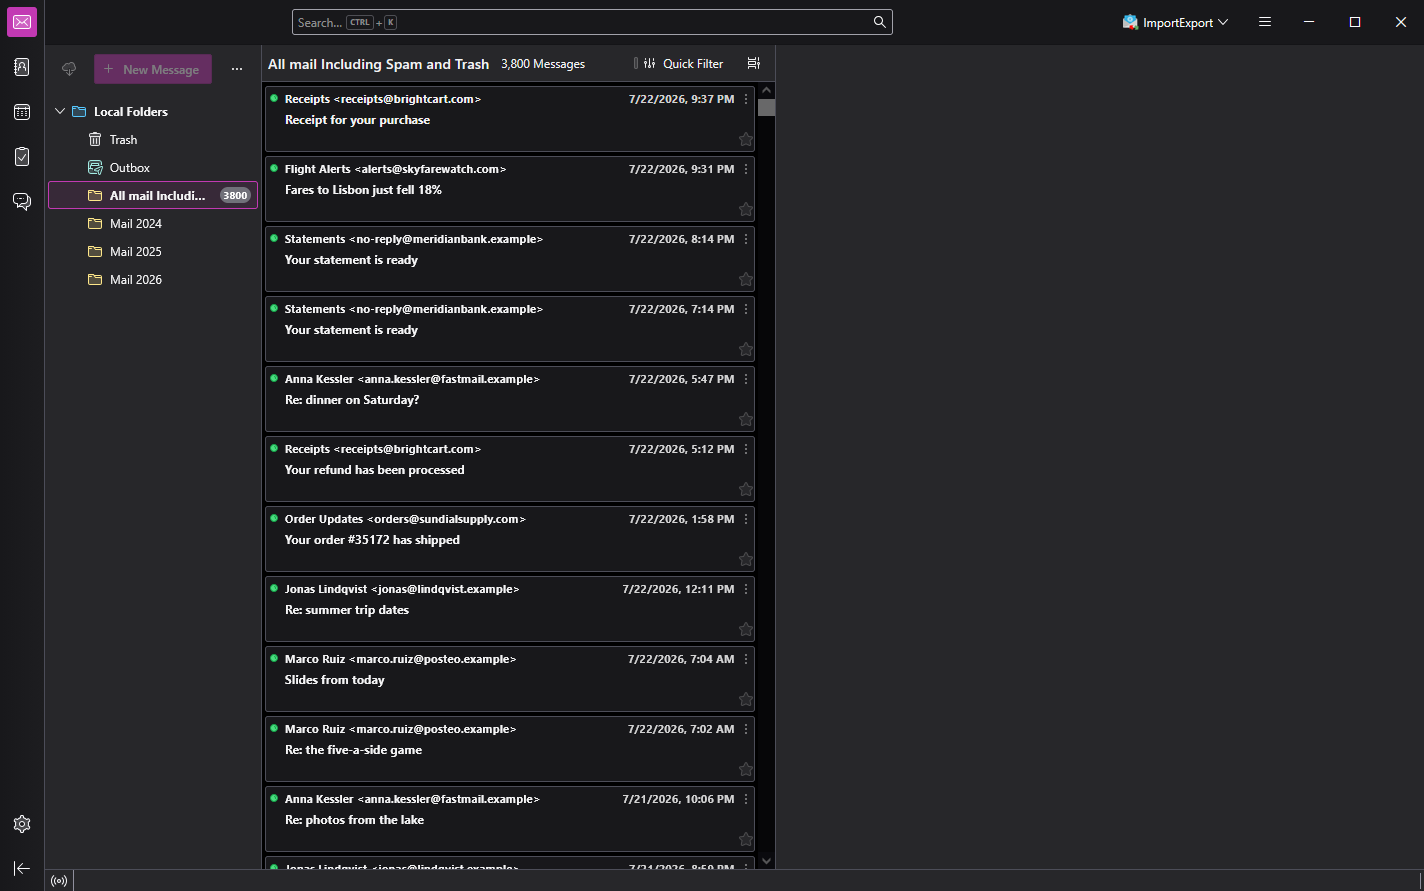Image resolution: width=1424 pixels, height=891 pixels.
Task: Open Your refund has been processed message
Action: click(510, 469)
